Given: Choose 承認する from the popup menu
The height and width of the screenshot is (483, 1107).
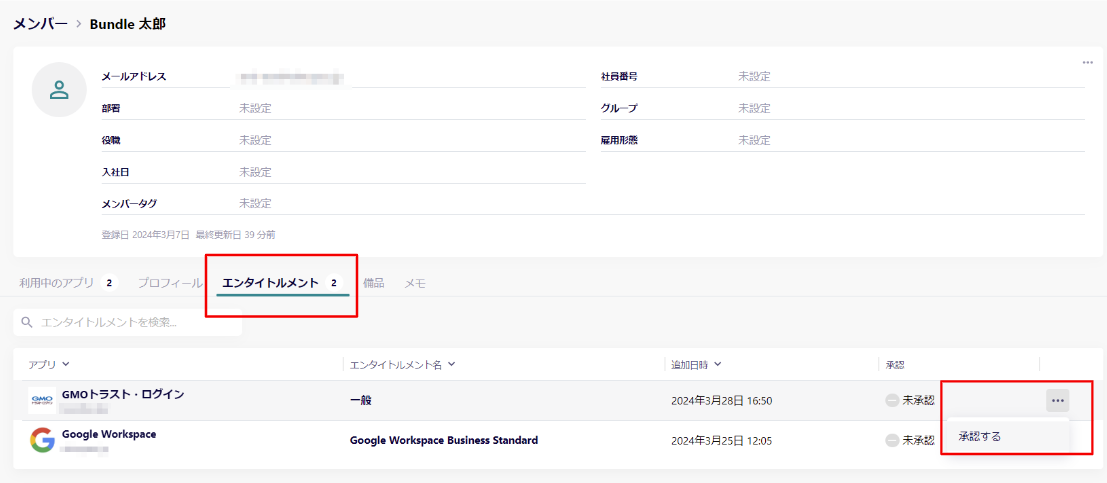Looking at the screenshot, I should click(980, 436).
